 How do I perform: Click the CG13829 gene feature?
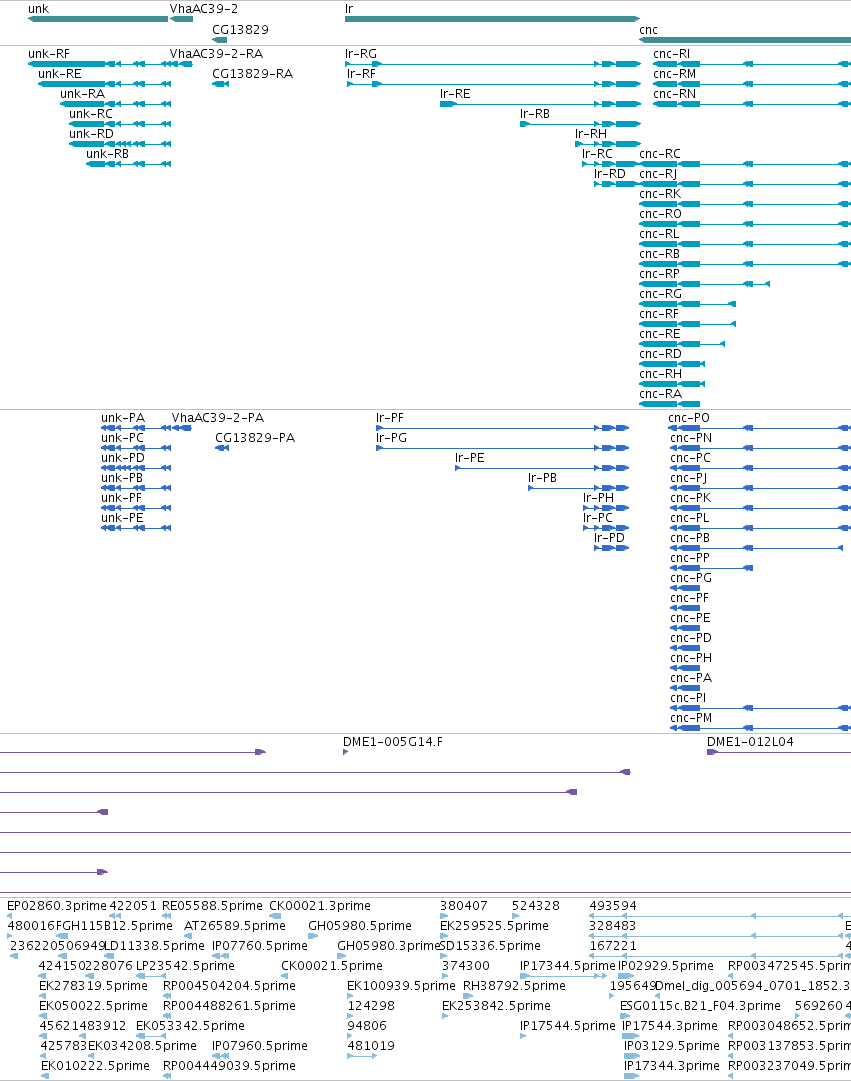[x=219, y=39]
